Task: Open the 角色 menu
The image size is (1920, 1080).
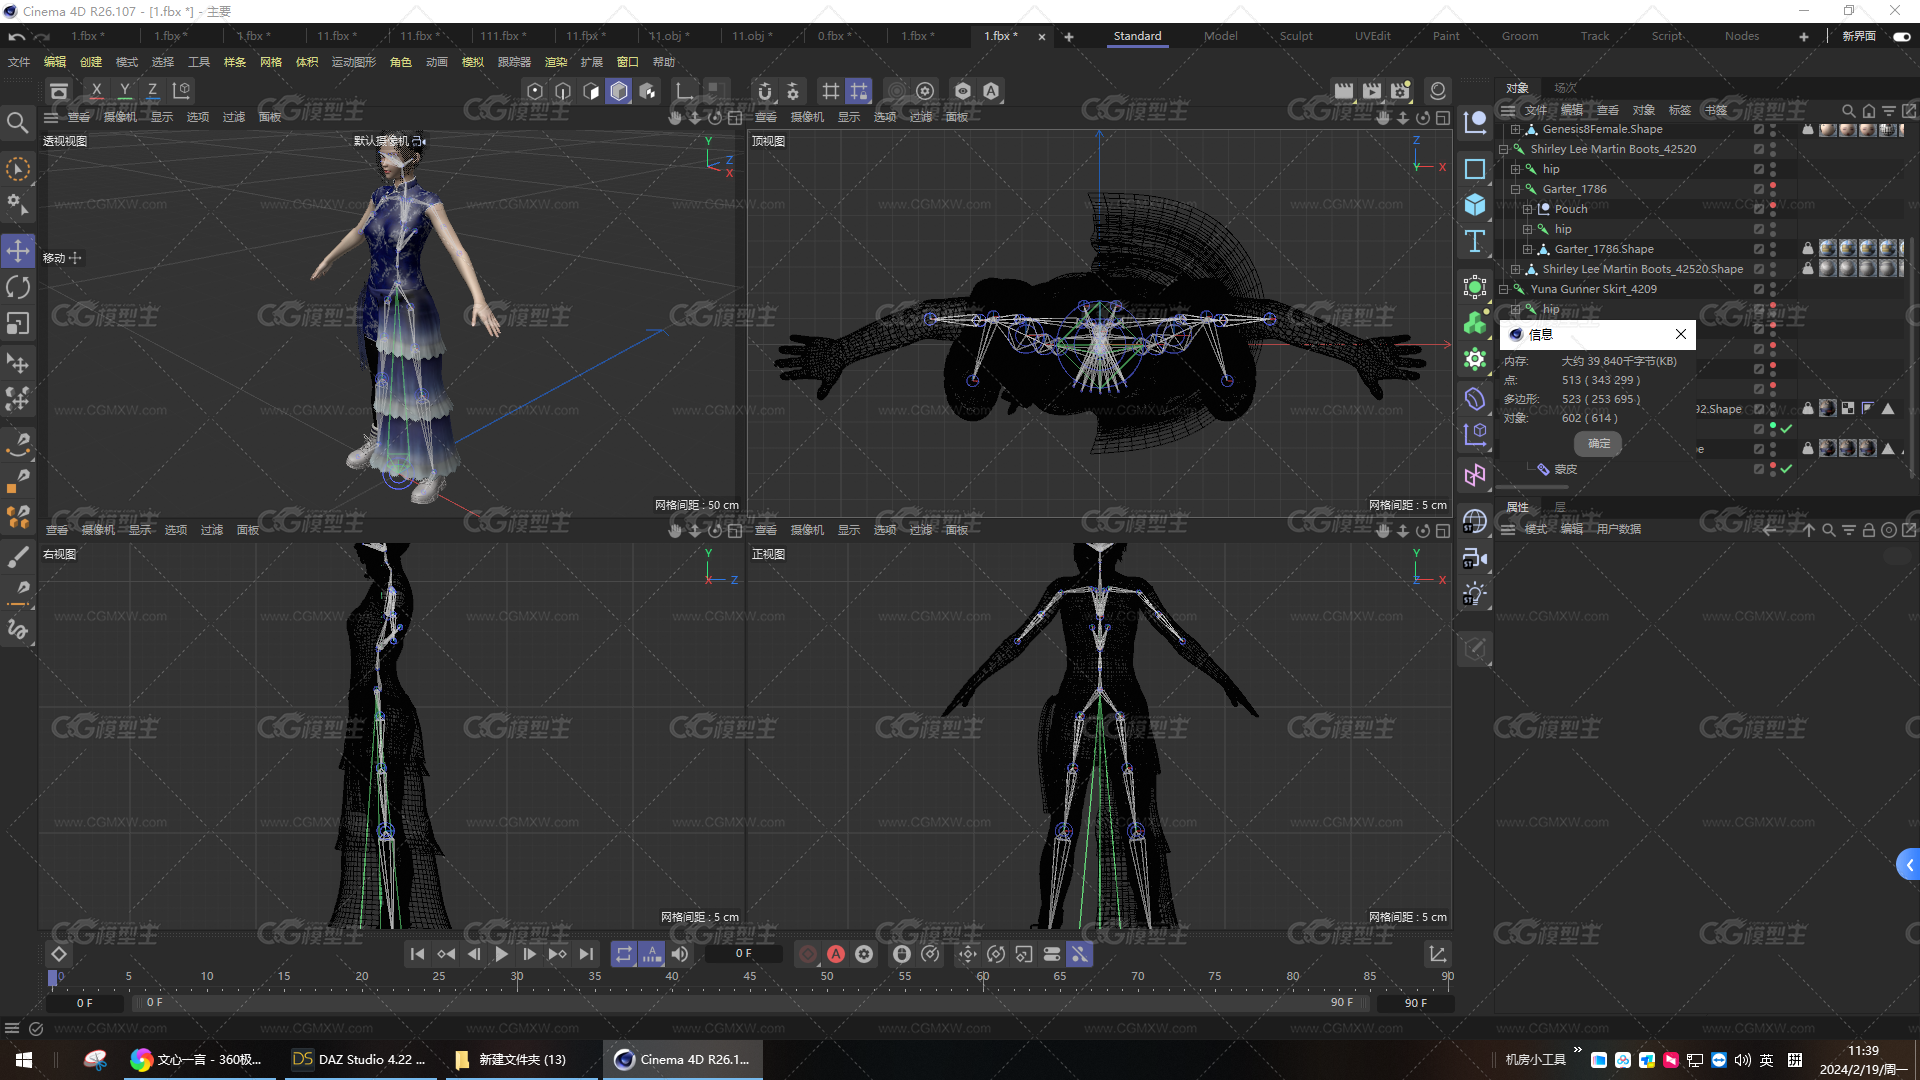Action: pyautogui.click(x=401, y=62)
